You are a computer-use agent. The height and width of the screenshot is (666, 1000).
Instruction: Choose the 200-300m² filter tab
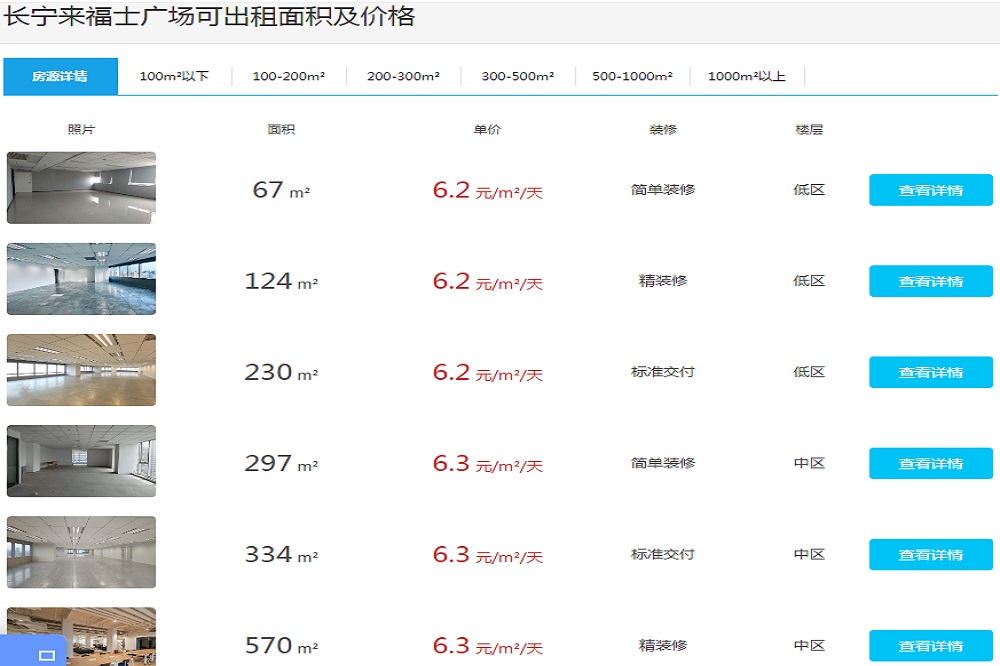pyautogui.click(x=403, y=77)
